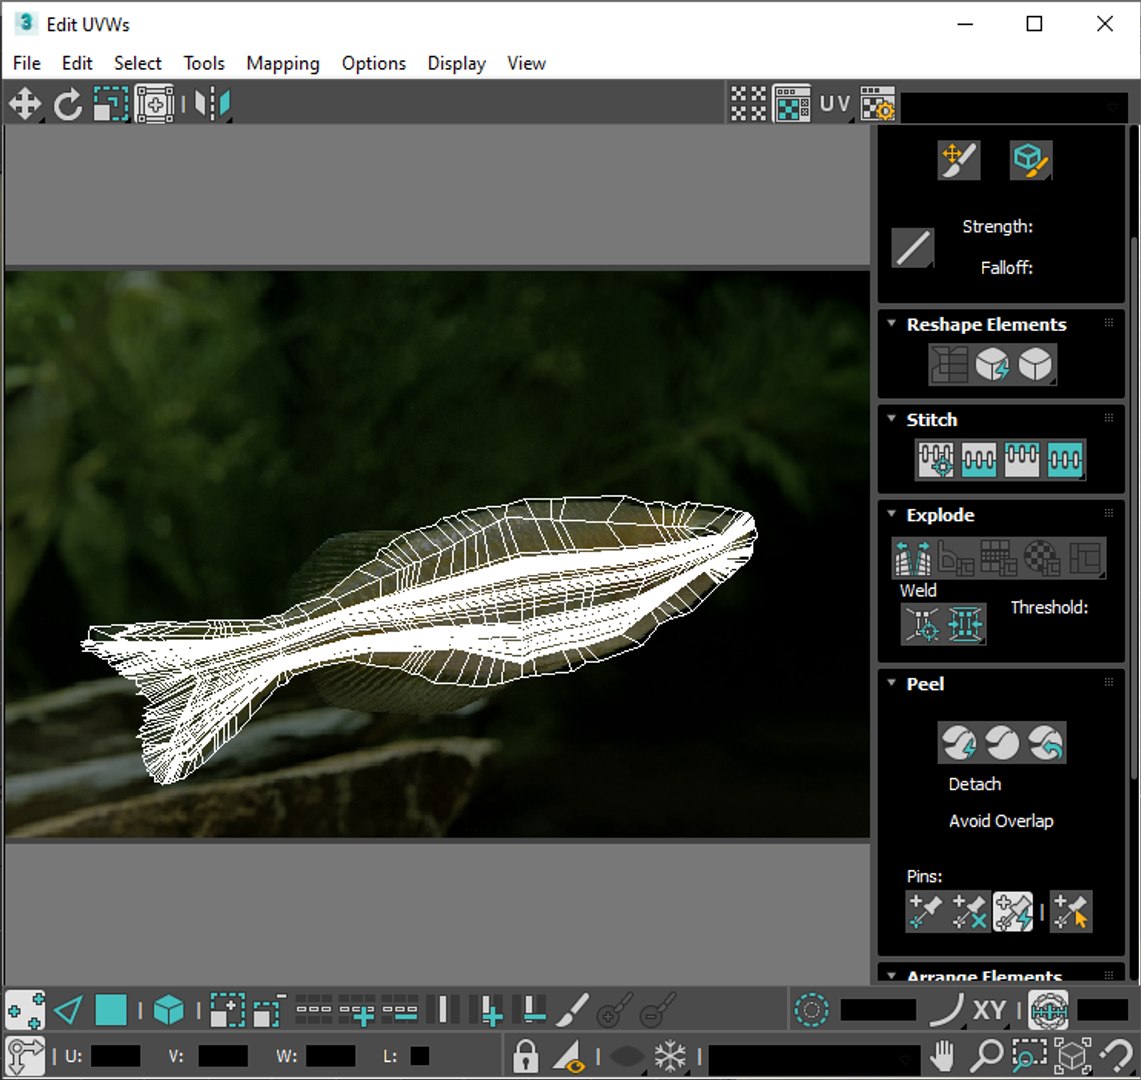This screenshot has width=1141, height=1080.
Task: Toggle Polygon sub-object mode
Action: [x=111, y=1010]
